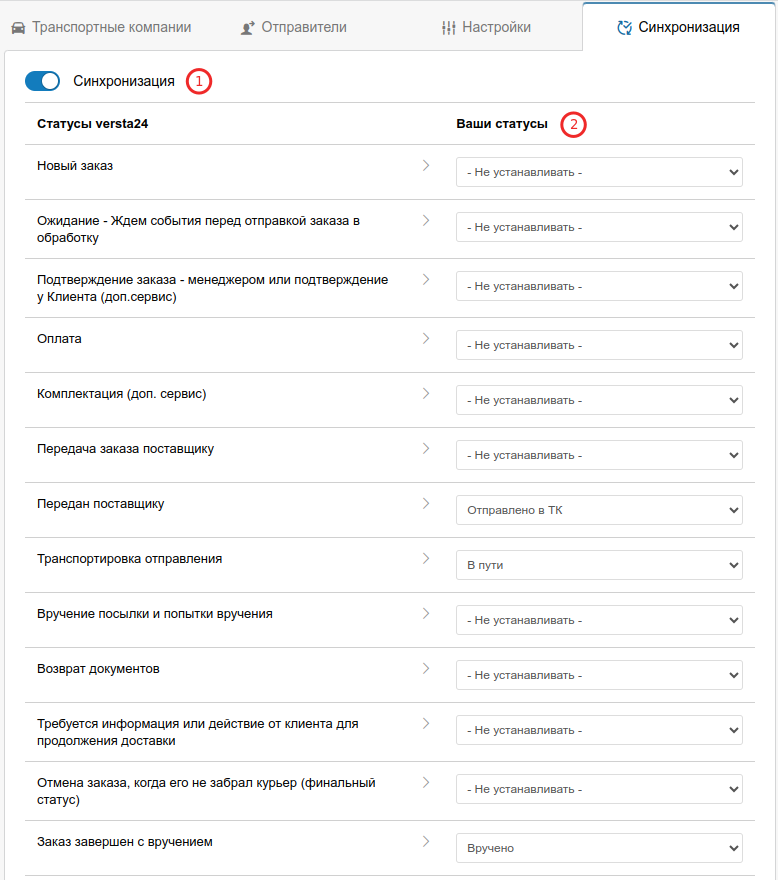This screenshot has height=880, width=778.
Task: Expand the В пути status dropdown
Action: coord(599,565)
